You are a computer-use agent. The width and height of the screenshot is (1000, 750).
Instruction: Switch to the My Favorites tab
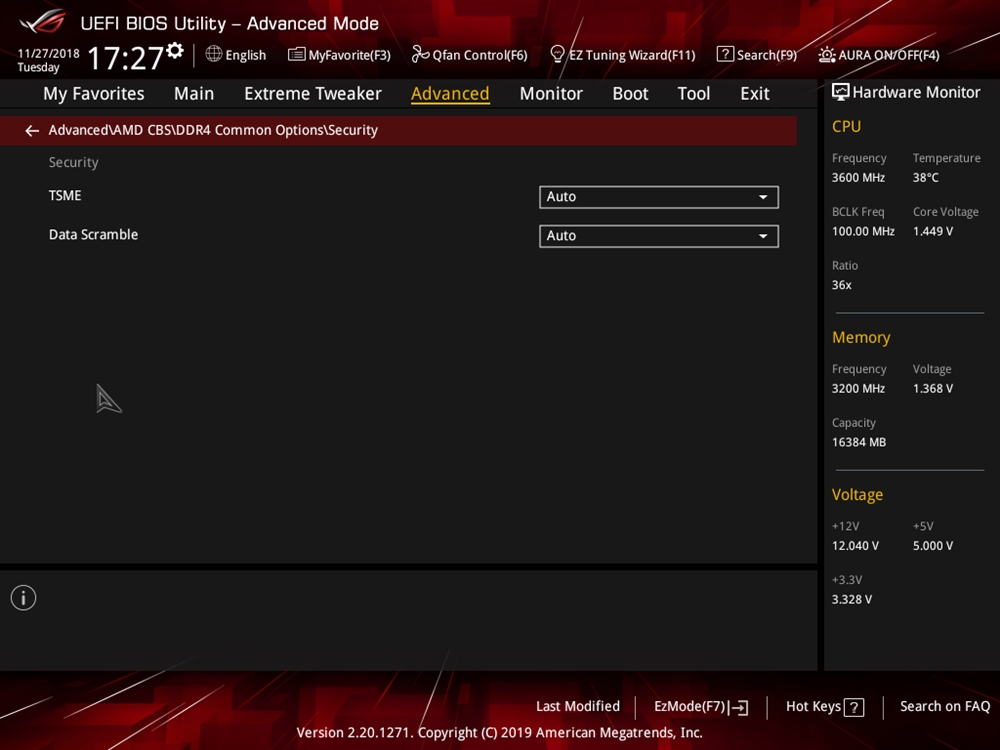94,94
